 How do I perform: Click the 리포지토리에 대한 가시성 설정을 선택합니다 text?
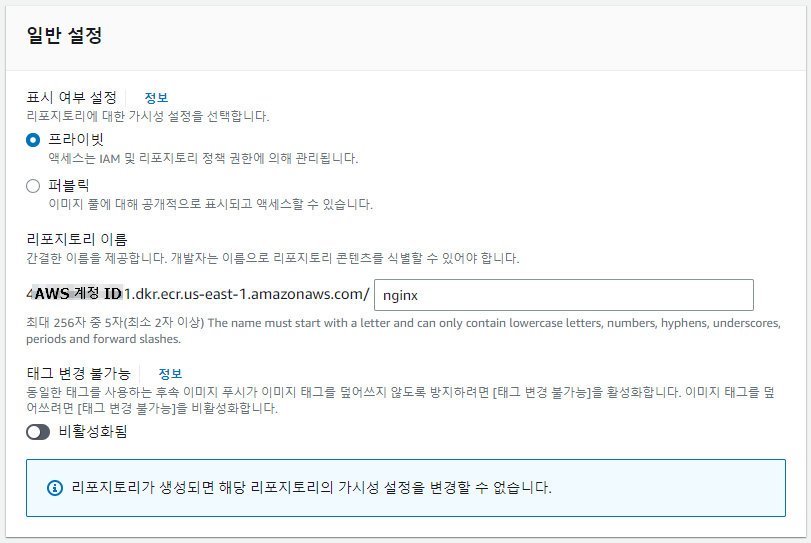click(x=148, y=116)
